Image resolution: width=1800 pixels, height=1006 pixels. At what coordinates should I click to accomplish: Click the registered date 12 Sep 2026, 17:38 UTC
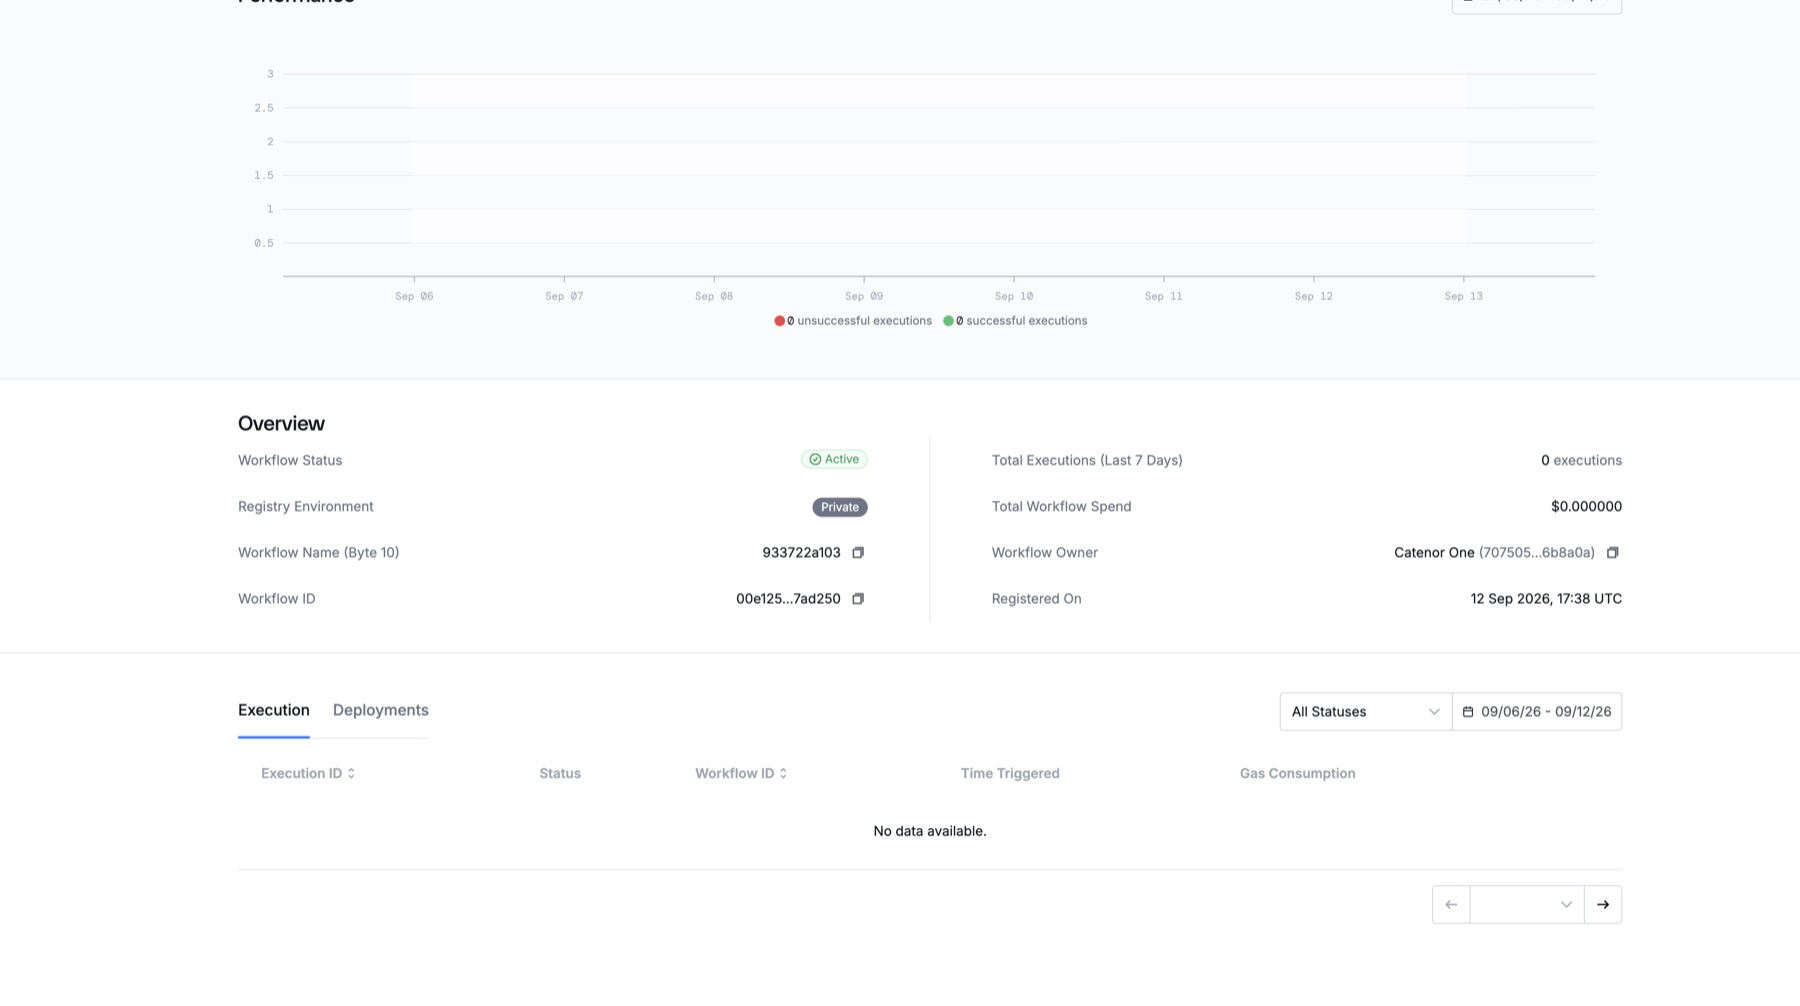1546,599
